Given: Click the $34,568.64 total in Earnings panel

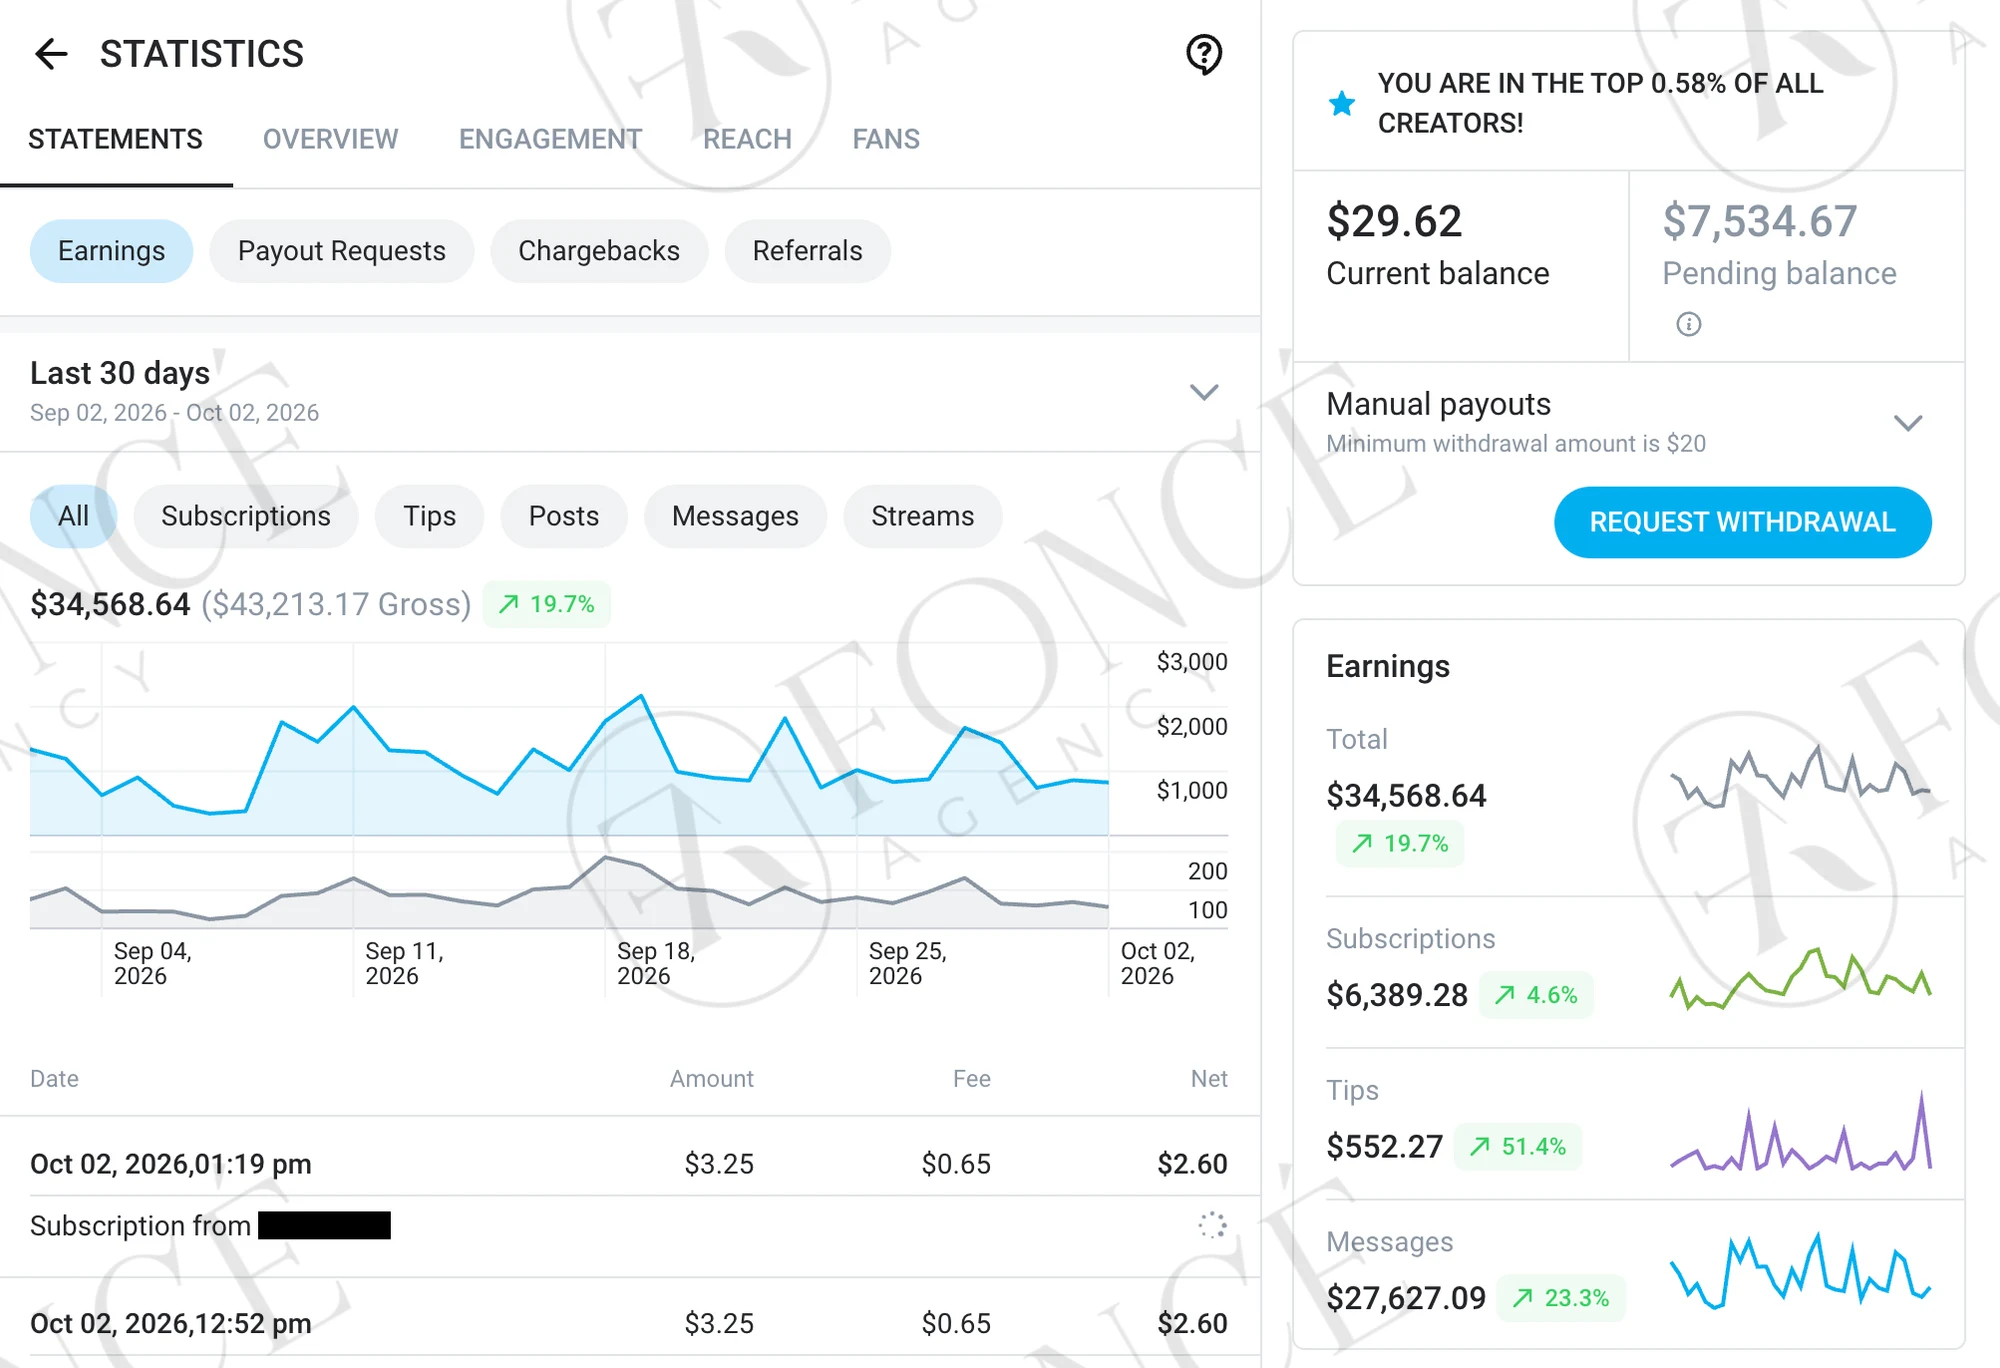Looking at the screenshot, I should 1406,796.
